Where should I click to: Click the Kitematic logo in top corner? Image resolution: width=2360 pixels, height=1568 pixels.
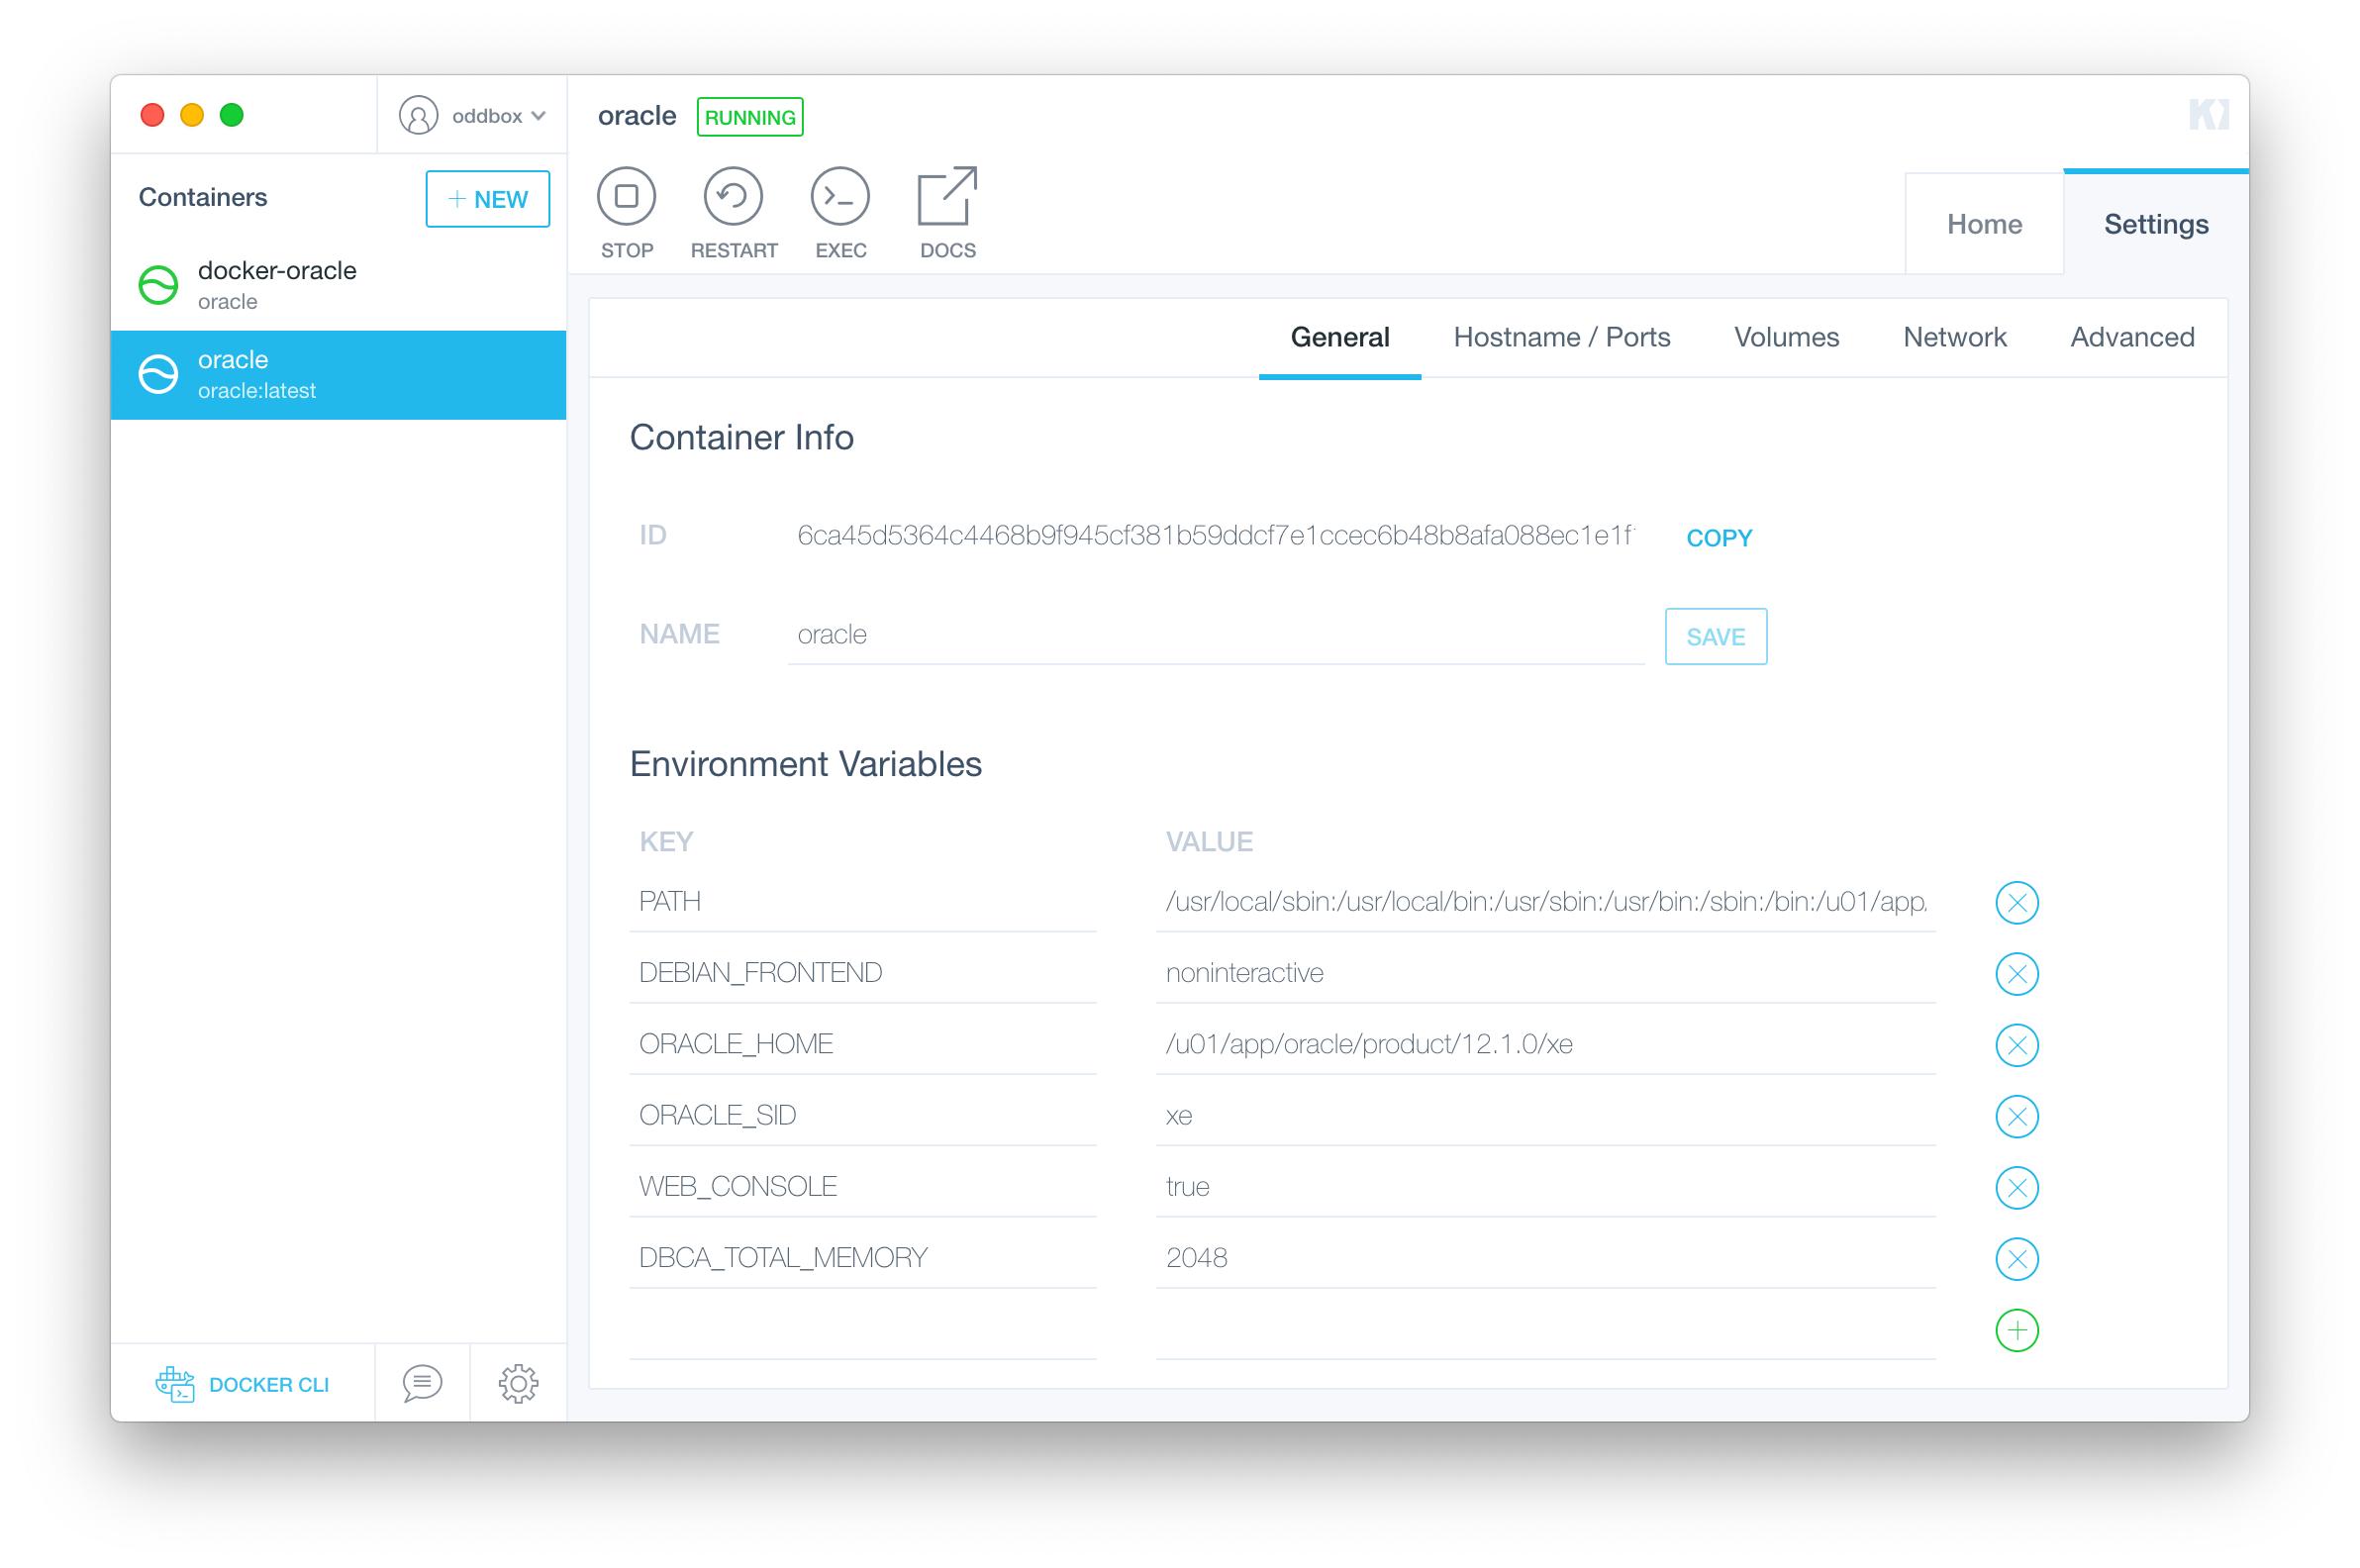2208,114
